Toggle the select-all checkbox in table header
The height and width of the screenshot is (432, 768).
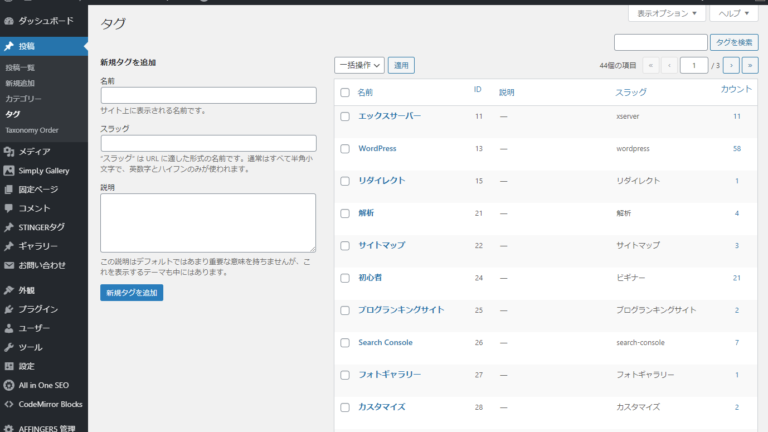coord(345,92)
